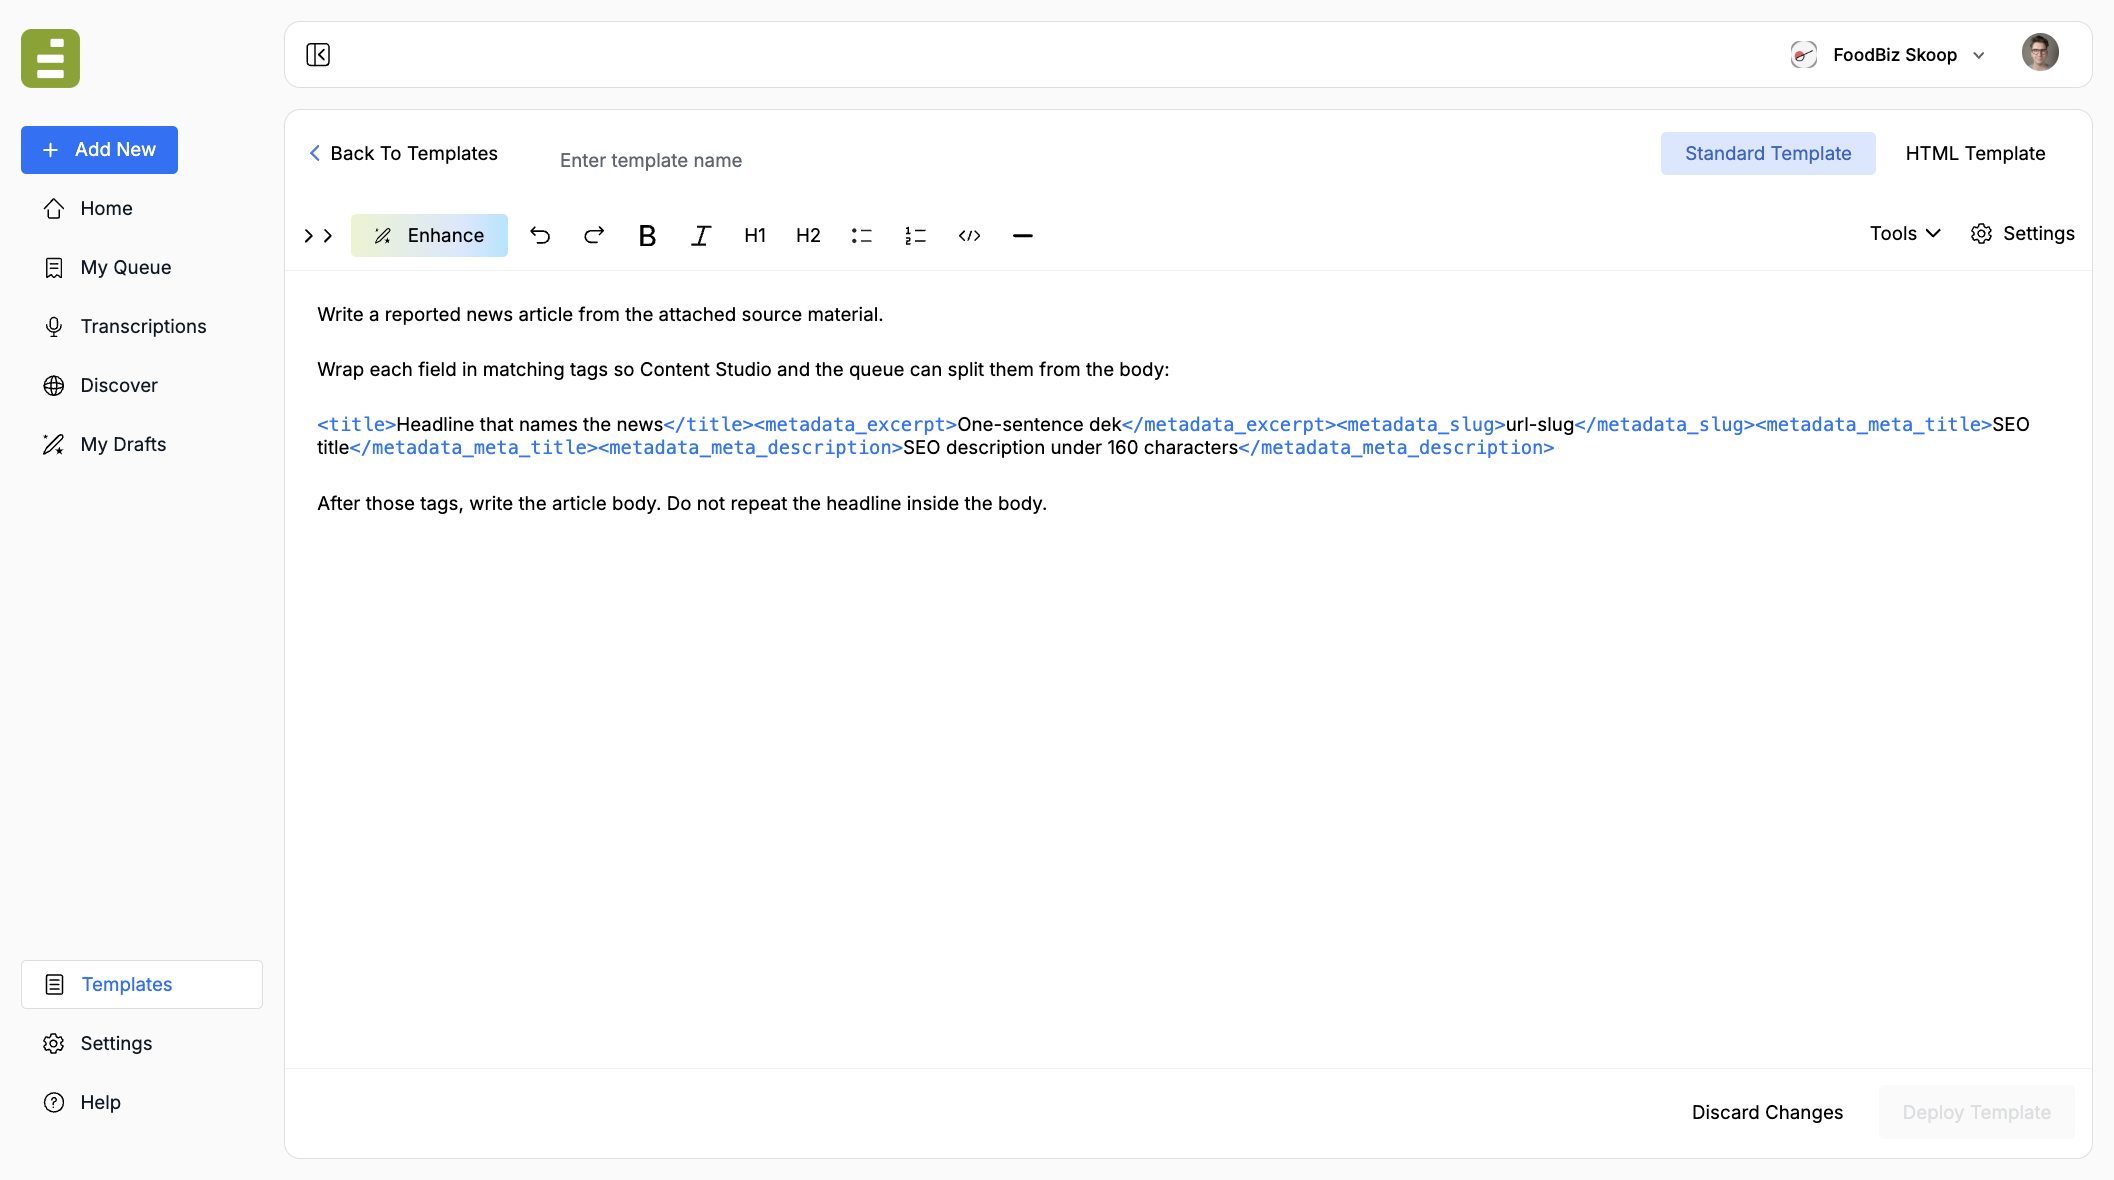Image resolution: width=2114 pixels, height=1180 pixels.
Task: Open editor Settings with gear icon
Action: (2023, 233)
